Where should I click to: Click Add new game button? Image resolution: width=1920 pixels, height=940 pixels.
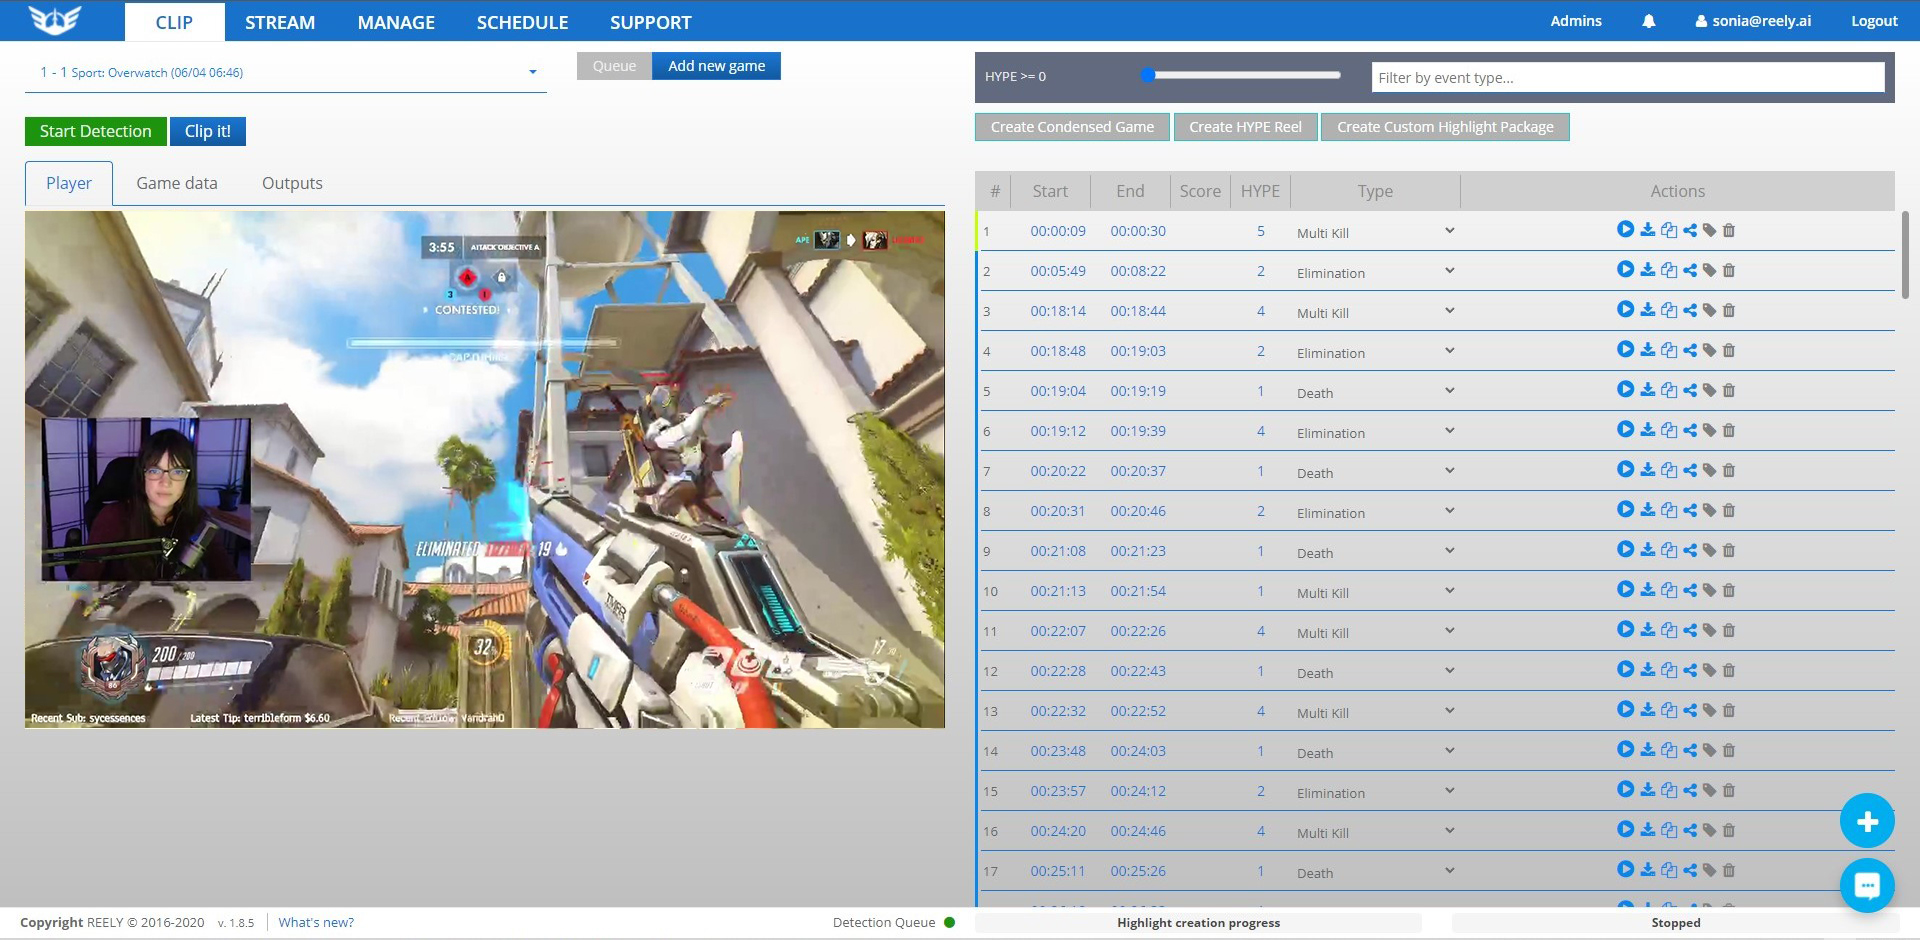click(717, 66)
